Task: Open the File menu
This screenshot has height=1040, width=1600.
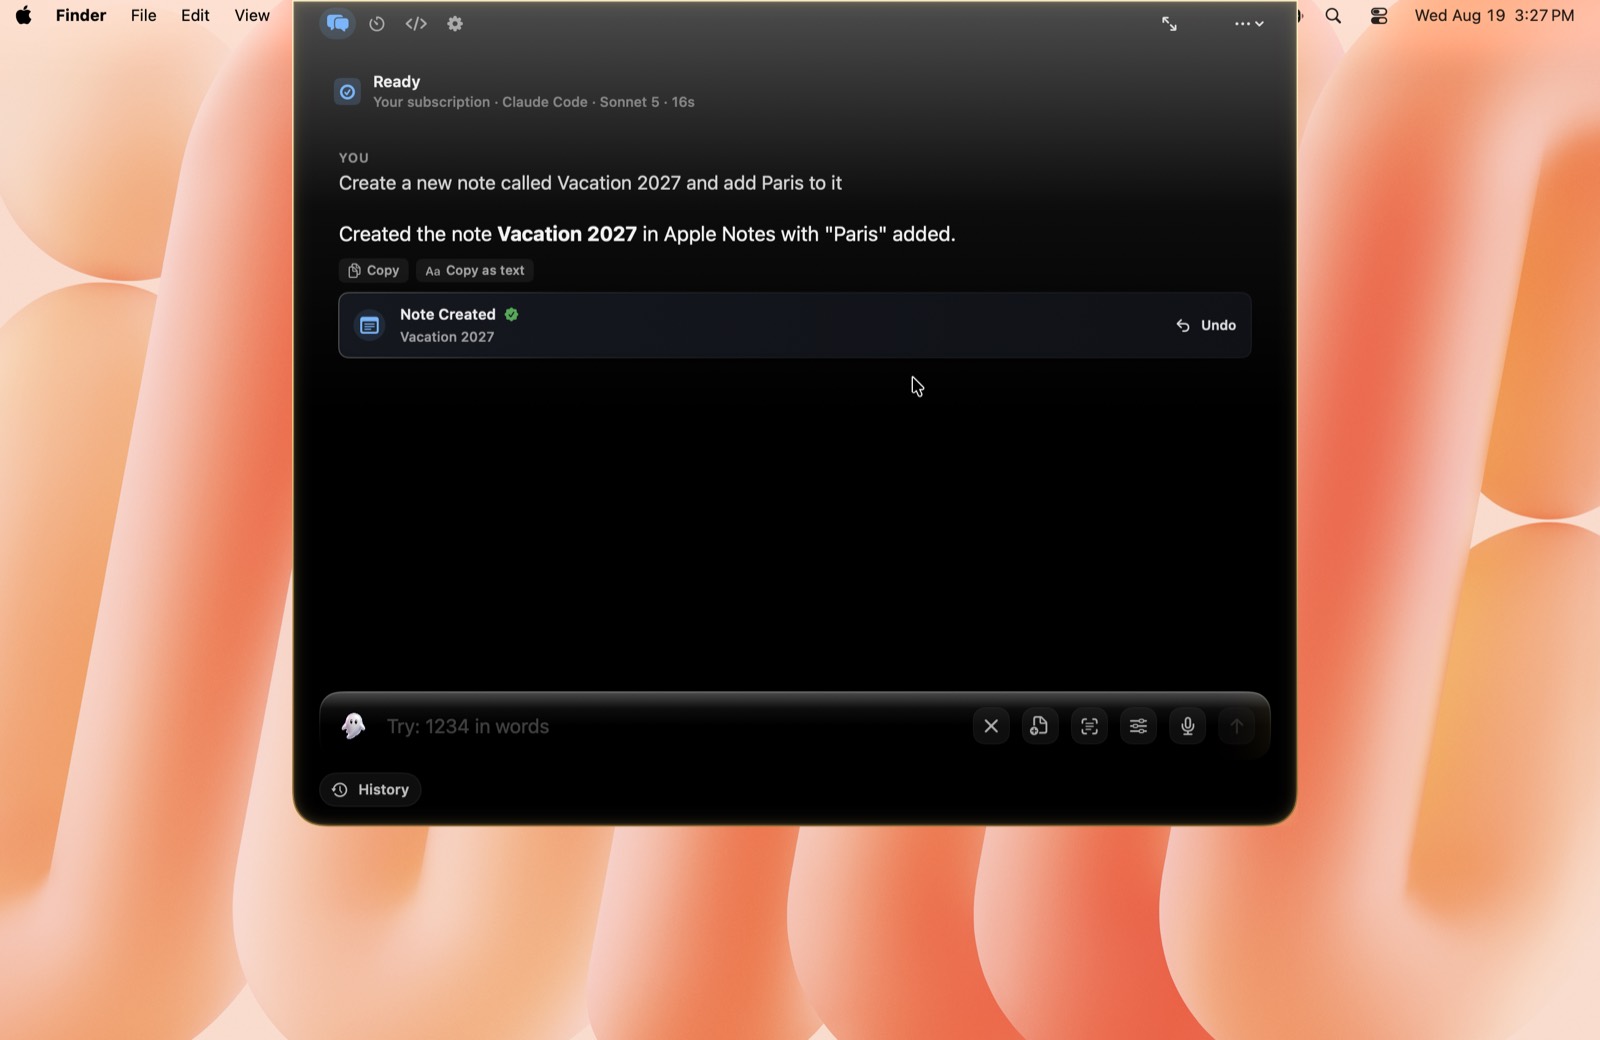Action: [144, 16]
